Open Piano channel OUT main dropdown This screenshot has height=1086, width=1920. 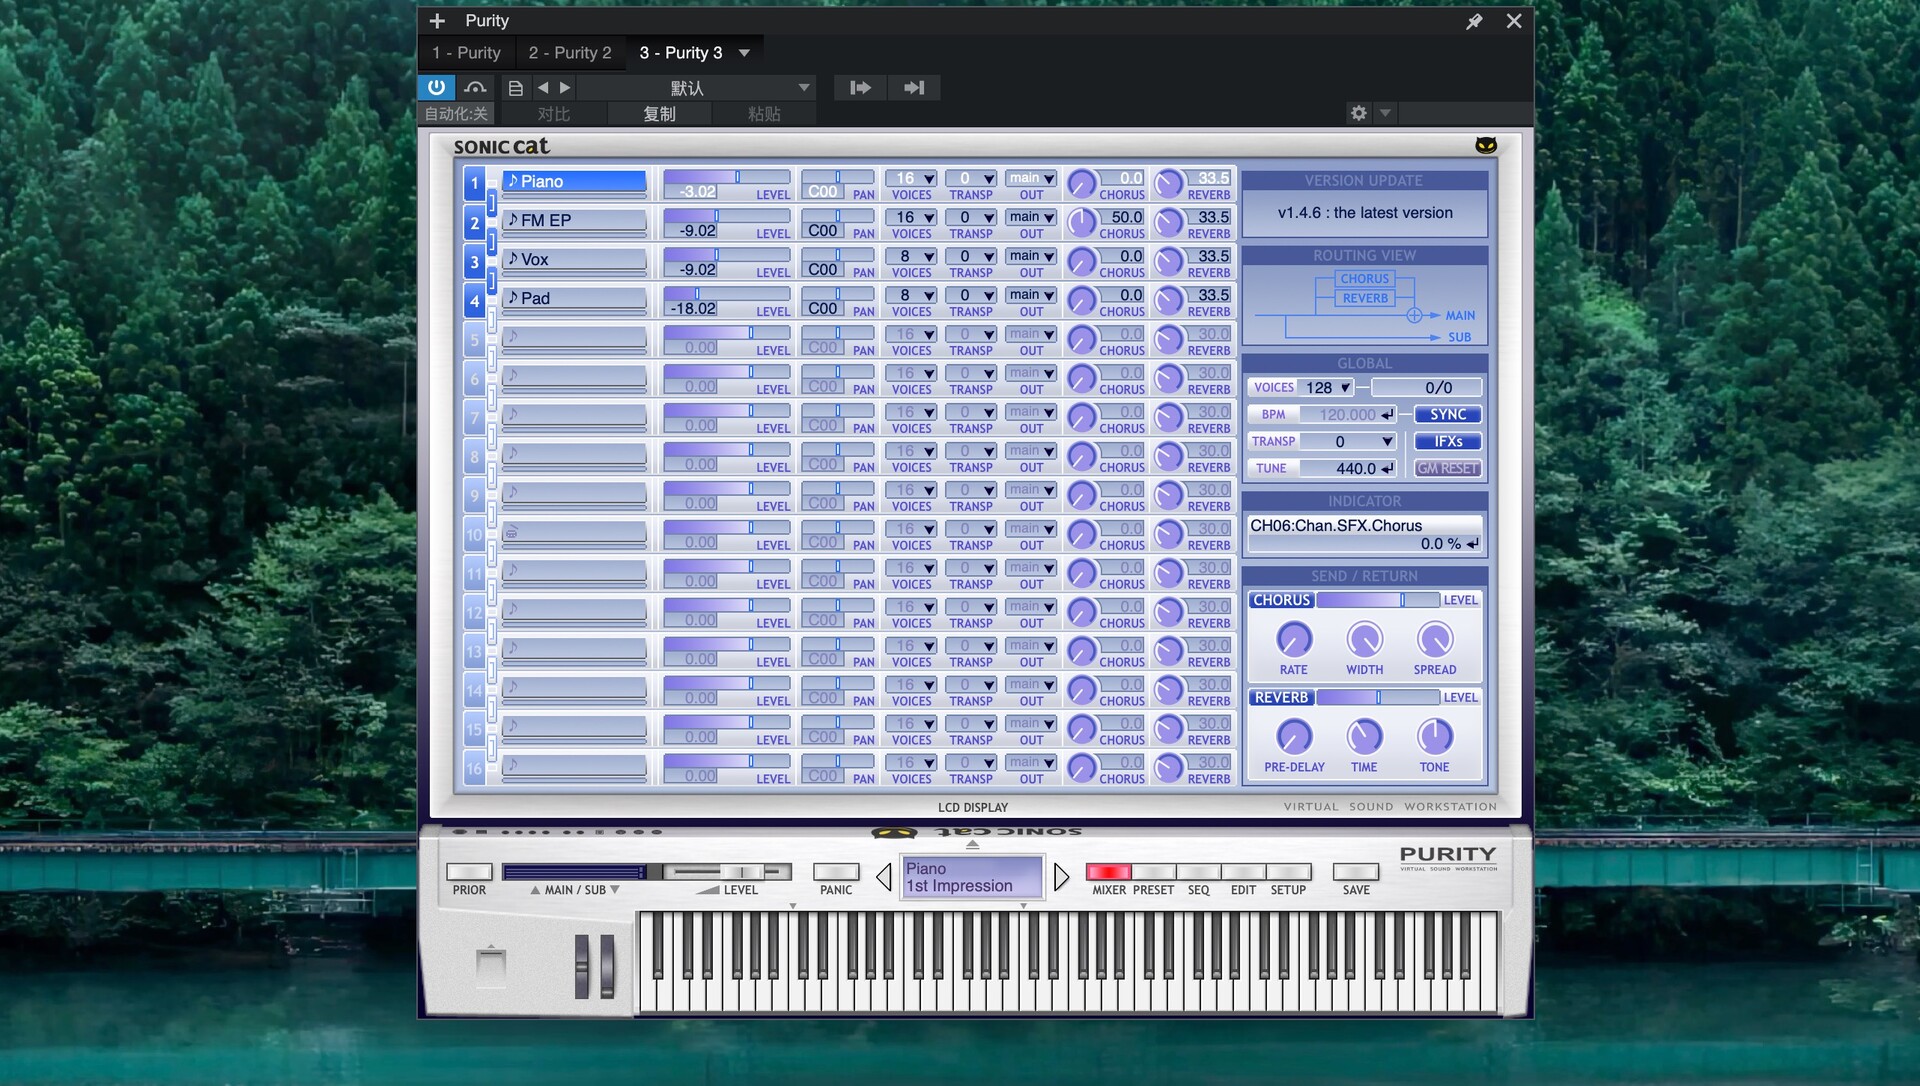[x=1031, y=178]
